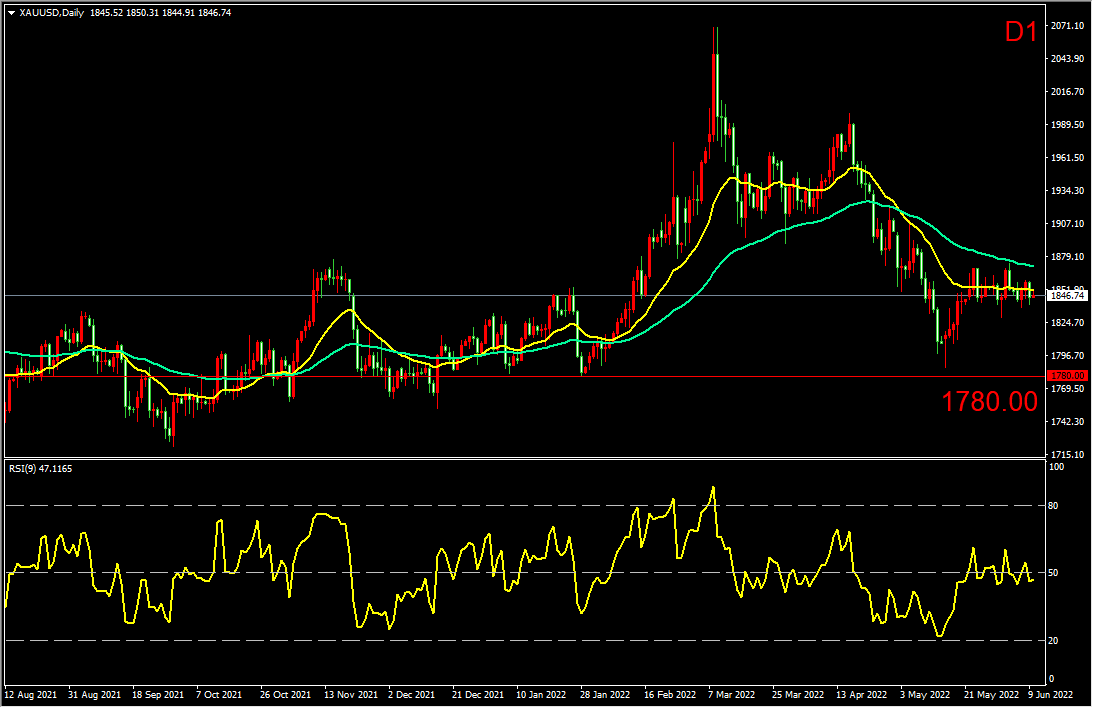This screenshot has height=708, width=1093.
Task: Click the RSI scale value 80
Action: tap(1053, 506)
